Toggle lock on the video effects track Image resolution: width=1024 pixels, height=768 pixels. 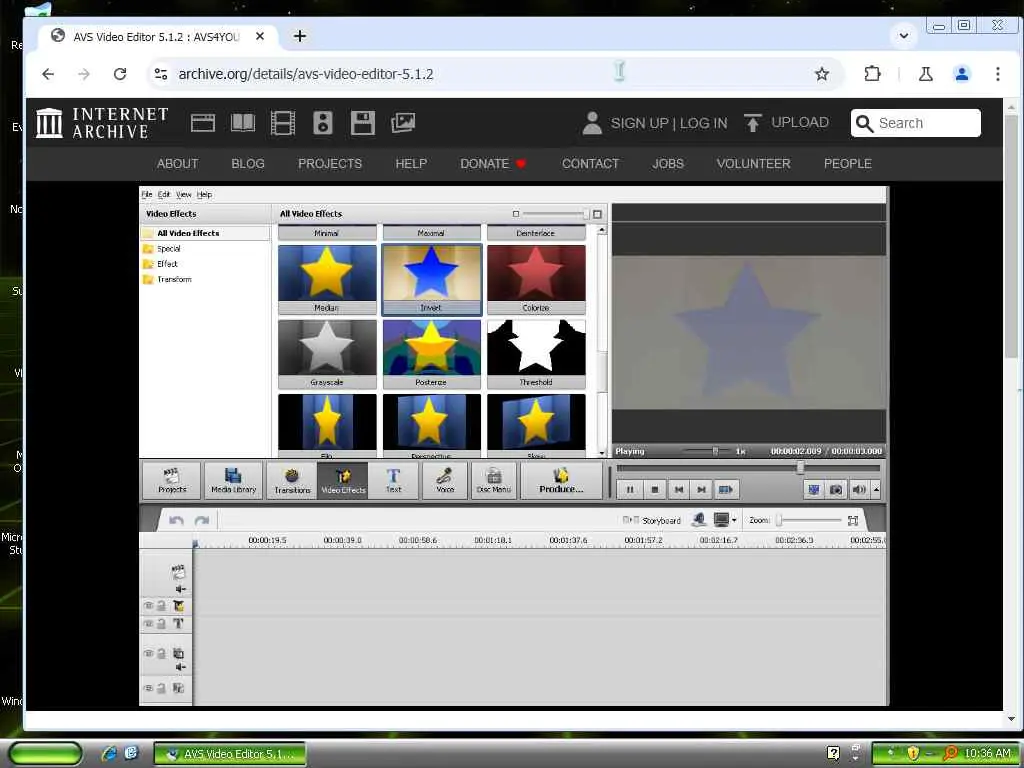[x=161, y=606]
